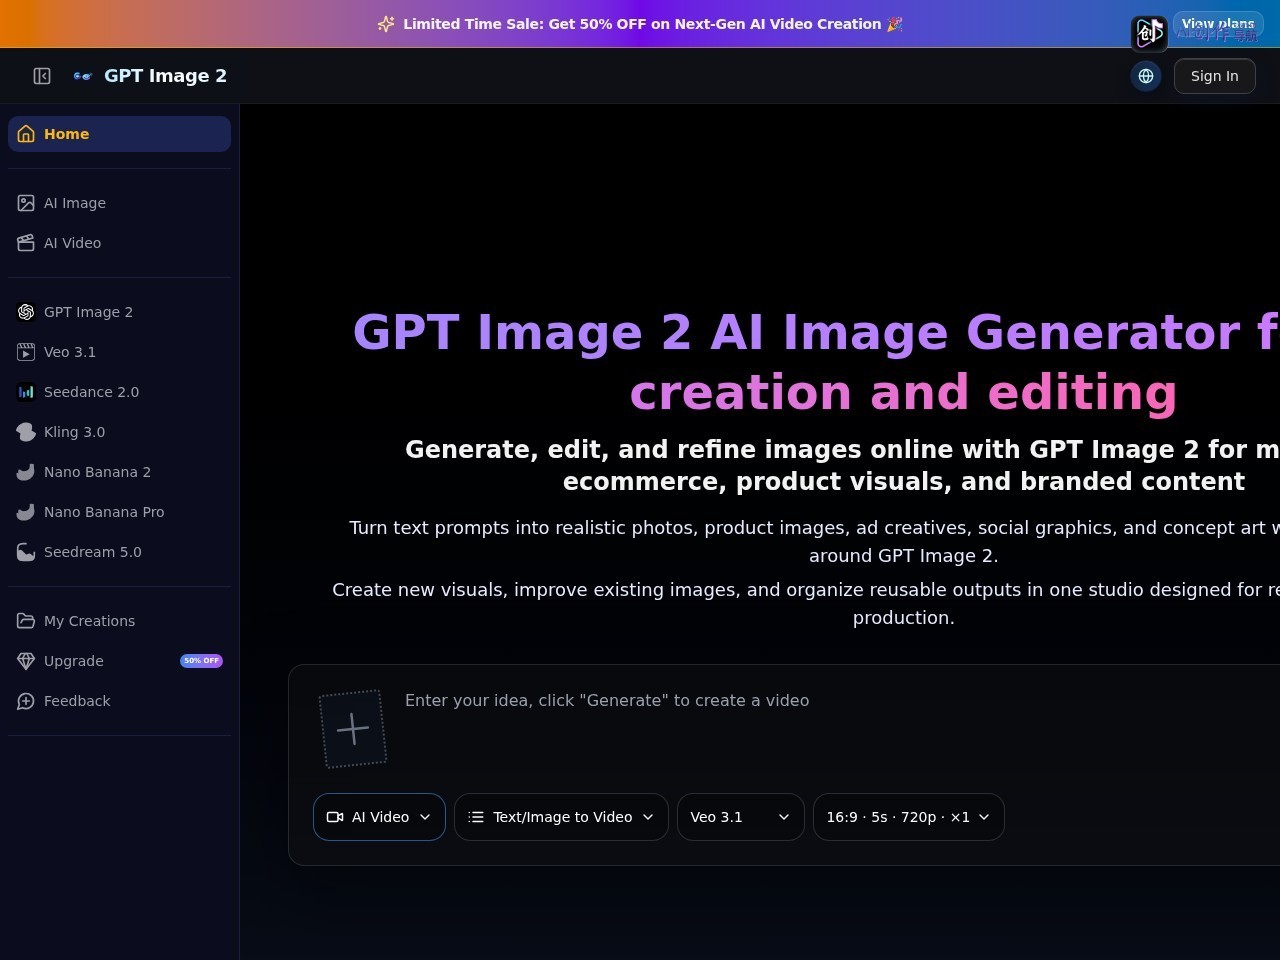
Task: Open AI Image from the sidebar
Action: coord(119,203)
